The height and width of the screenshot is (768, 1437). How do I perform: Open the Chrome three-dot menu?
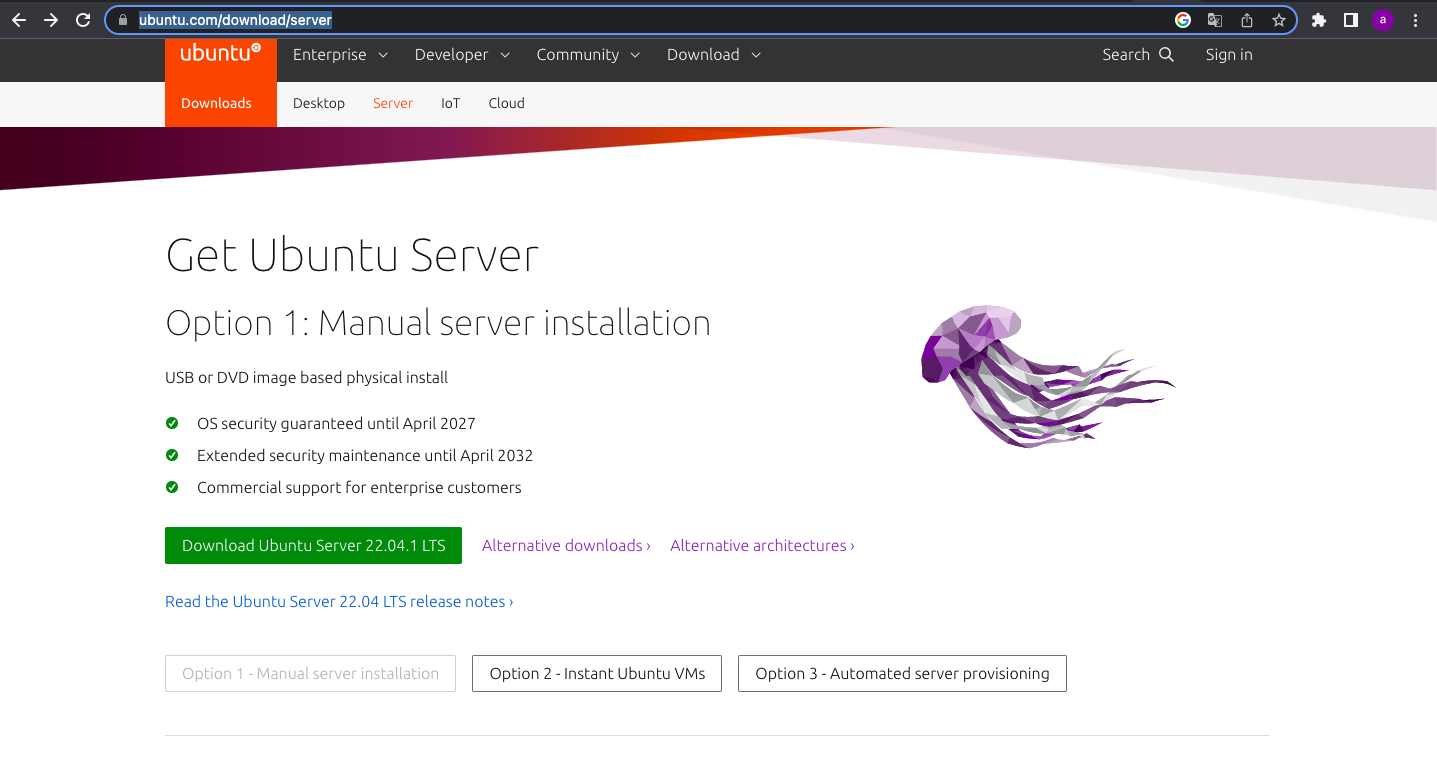coord(1415,20)
